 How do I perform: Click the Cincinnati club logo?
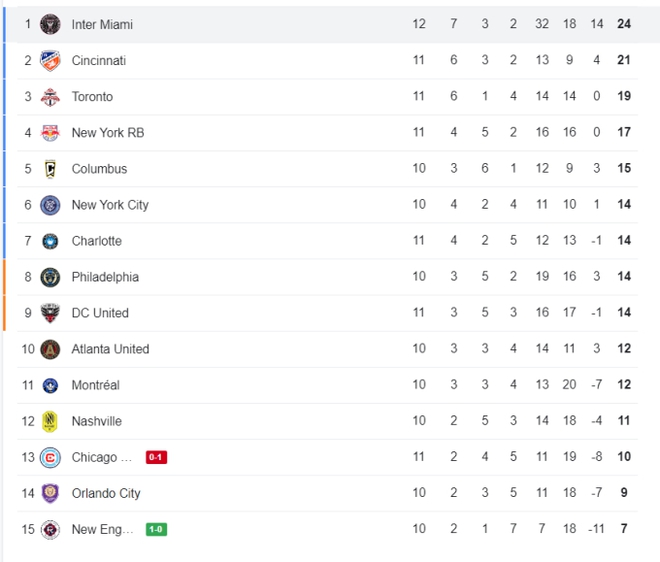coord(50,61)
